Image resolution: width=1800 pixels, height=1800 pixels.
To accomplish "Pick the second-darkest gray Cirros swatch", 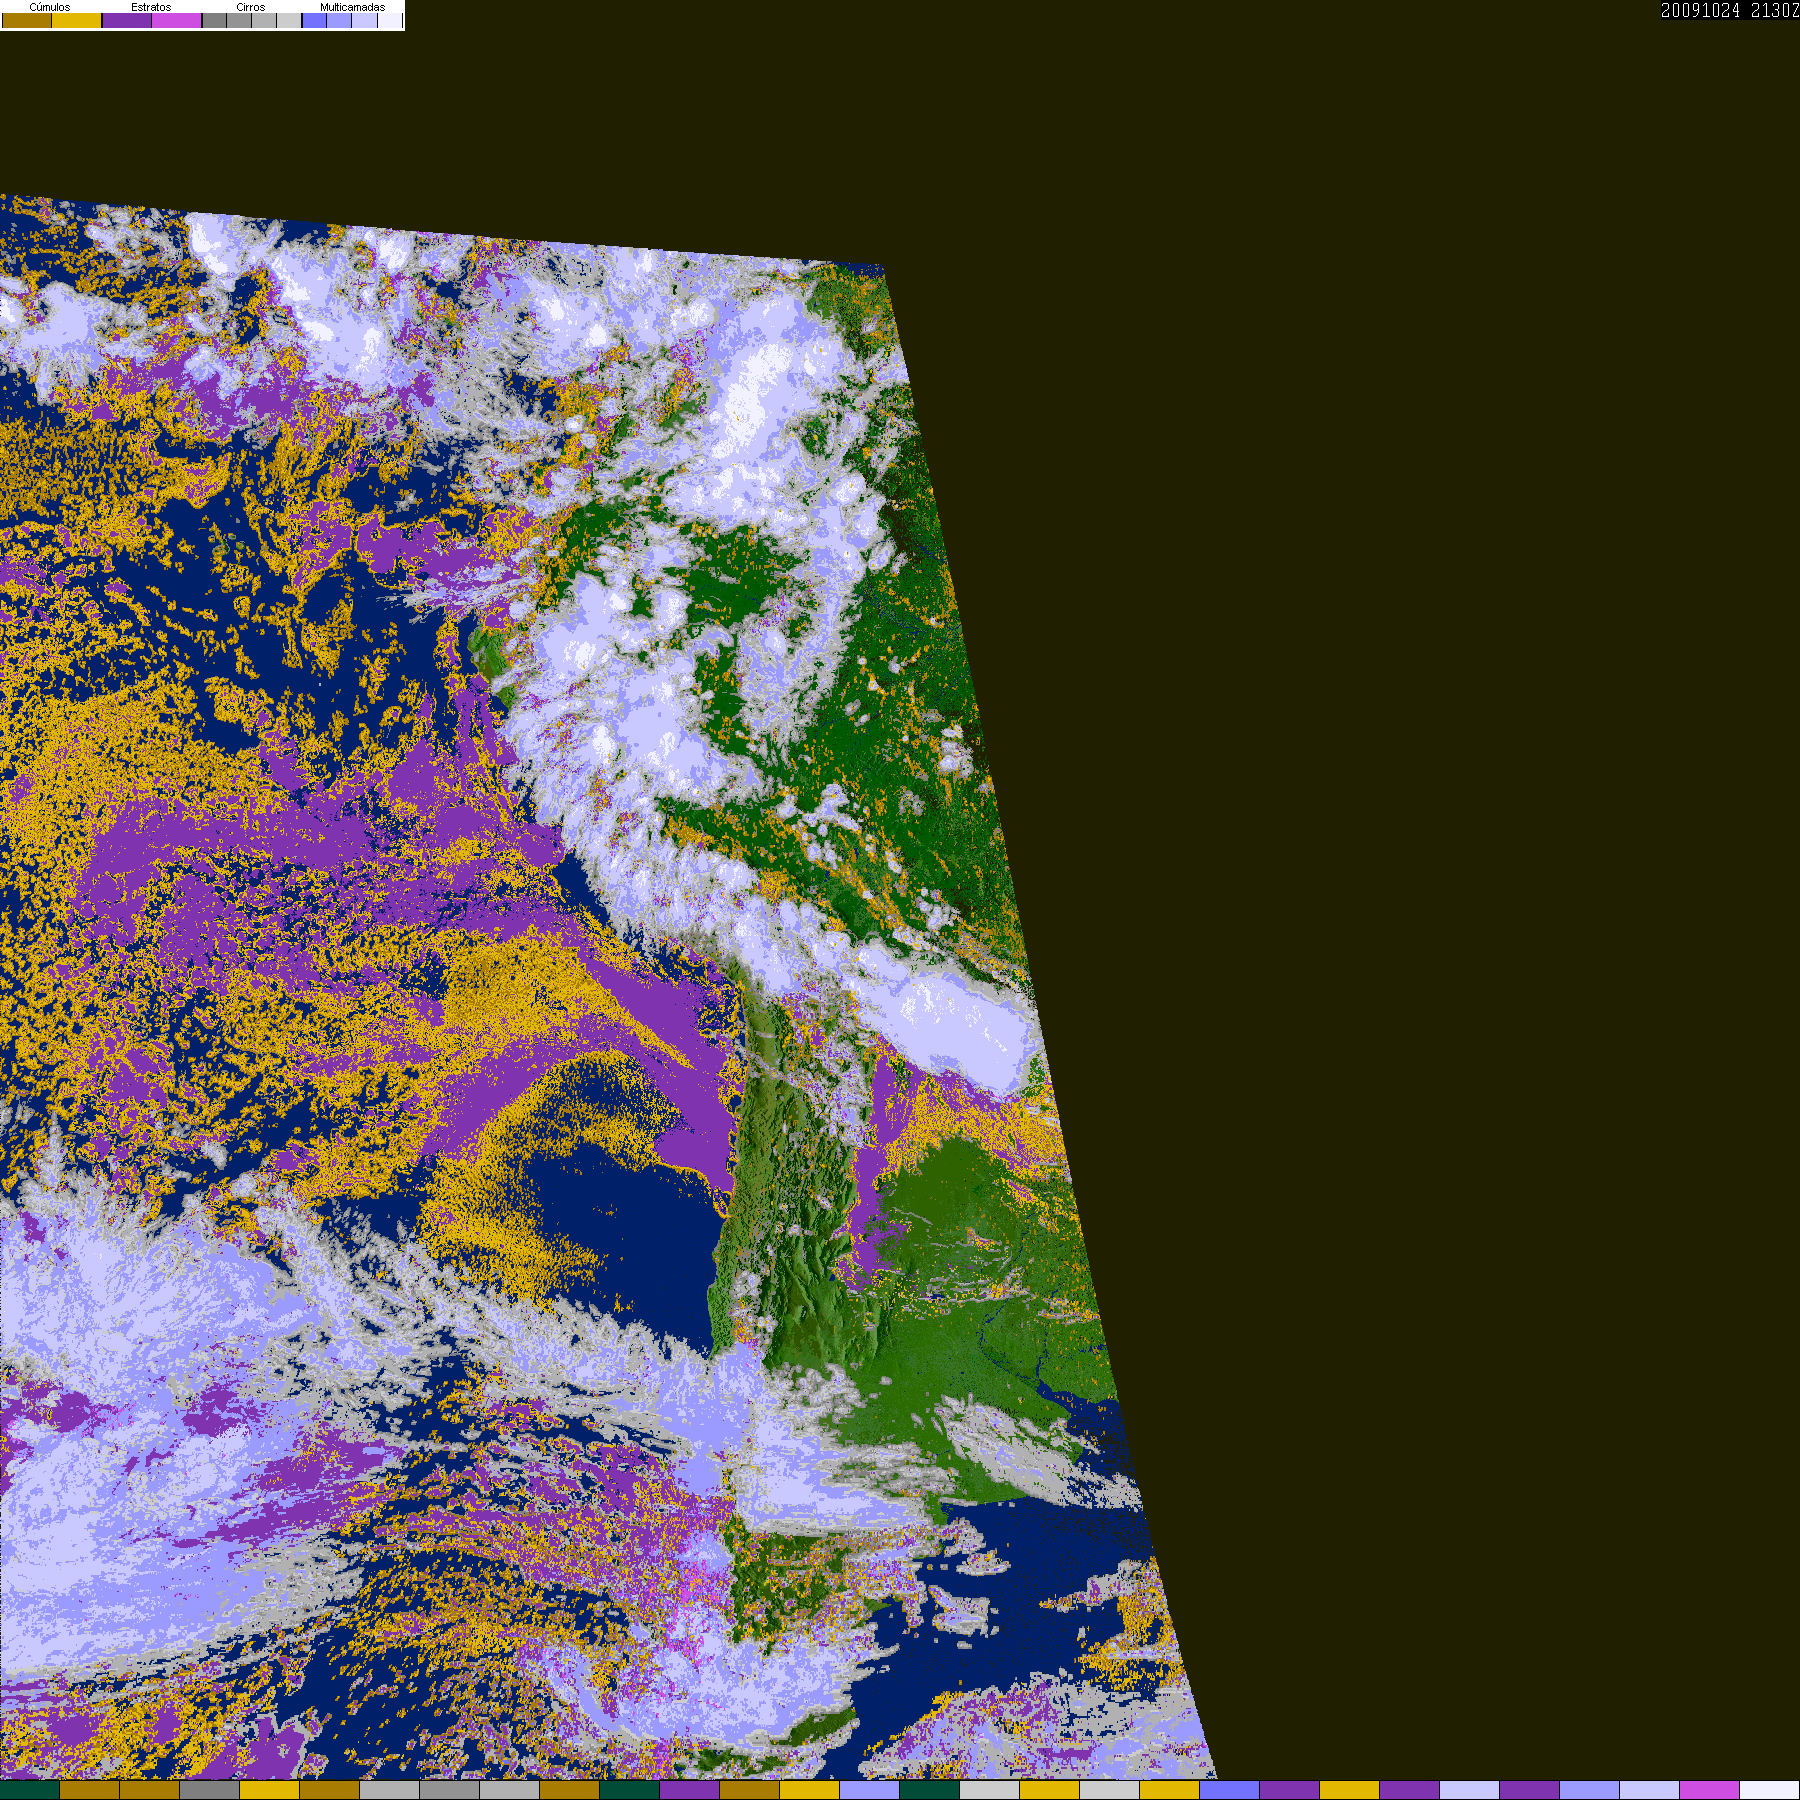I will (x=239, y=20).
